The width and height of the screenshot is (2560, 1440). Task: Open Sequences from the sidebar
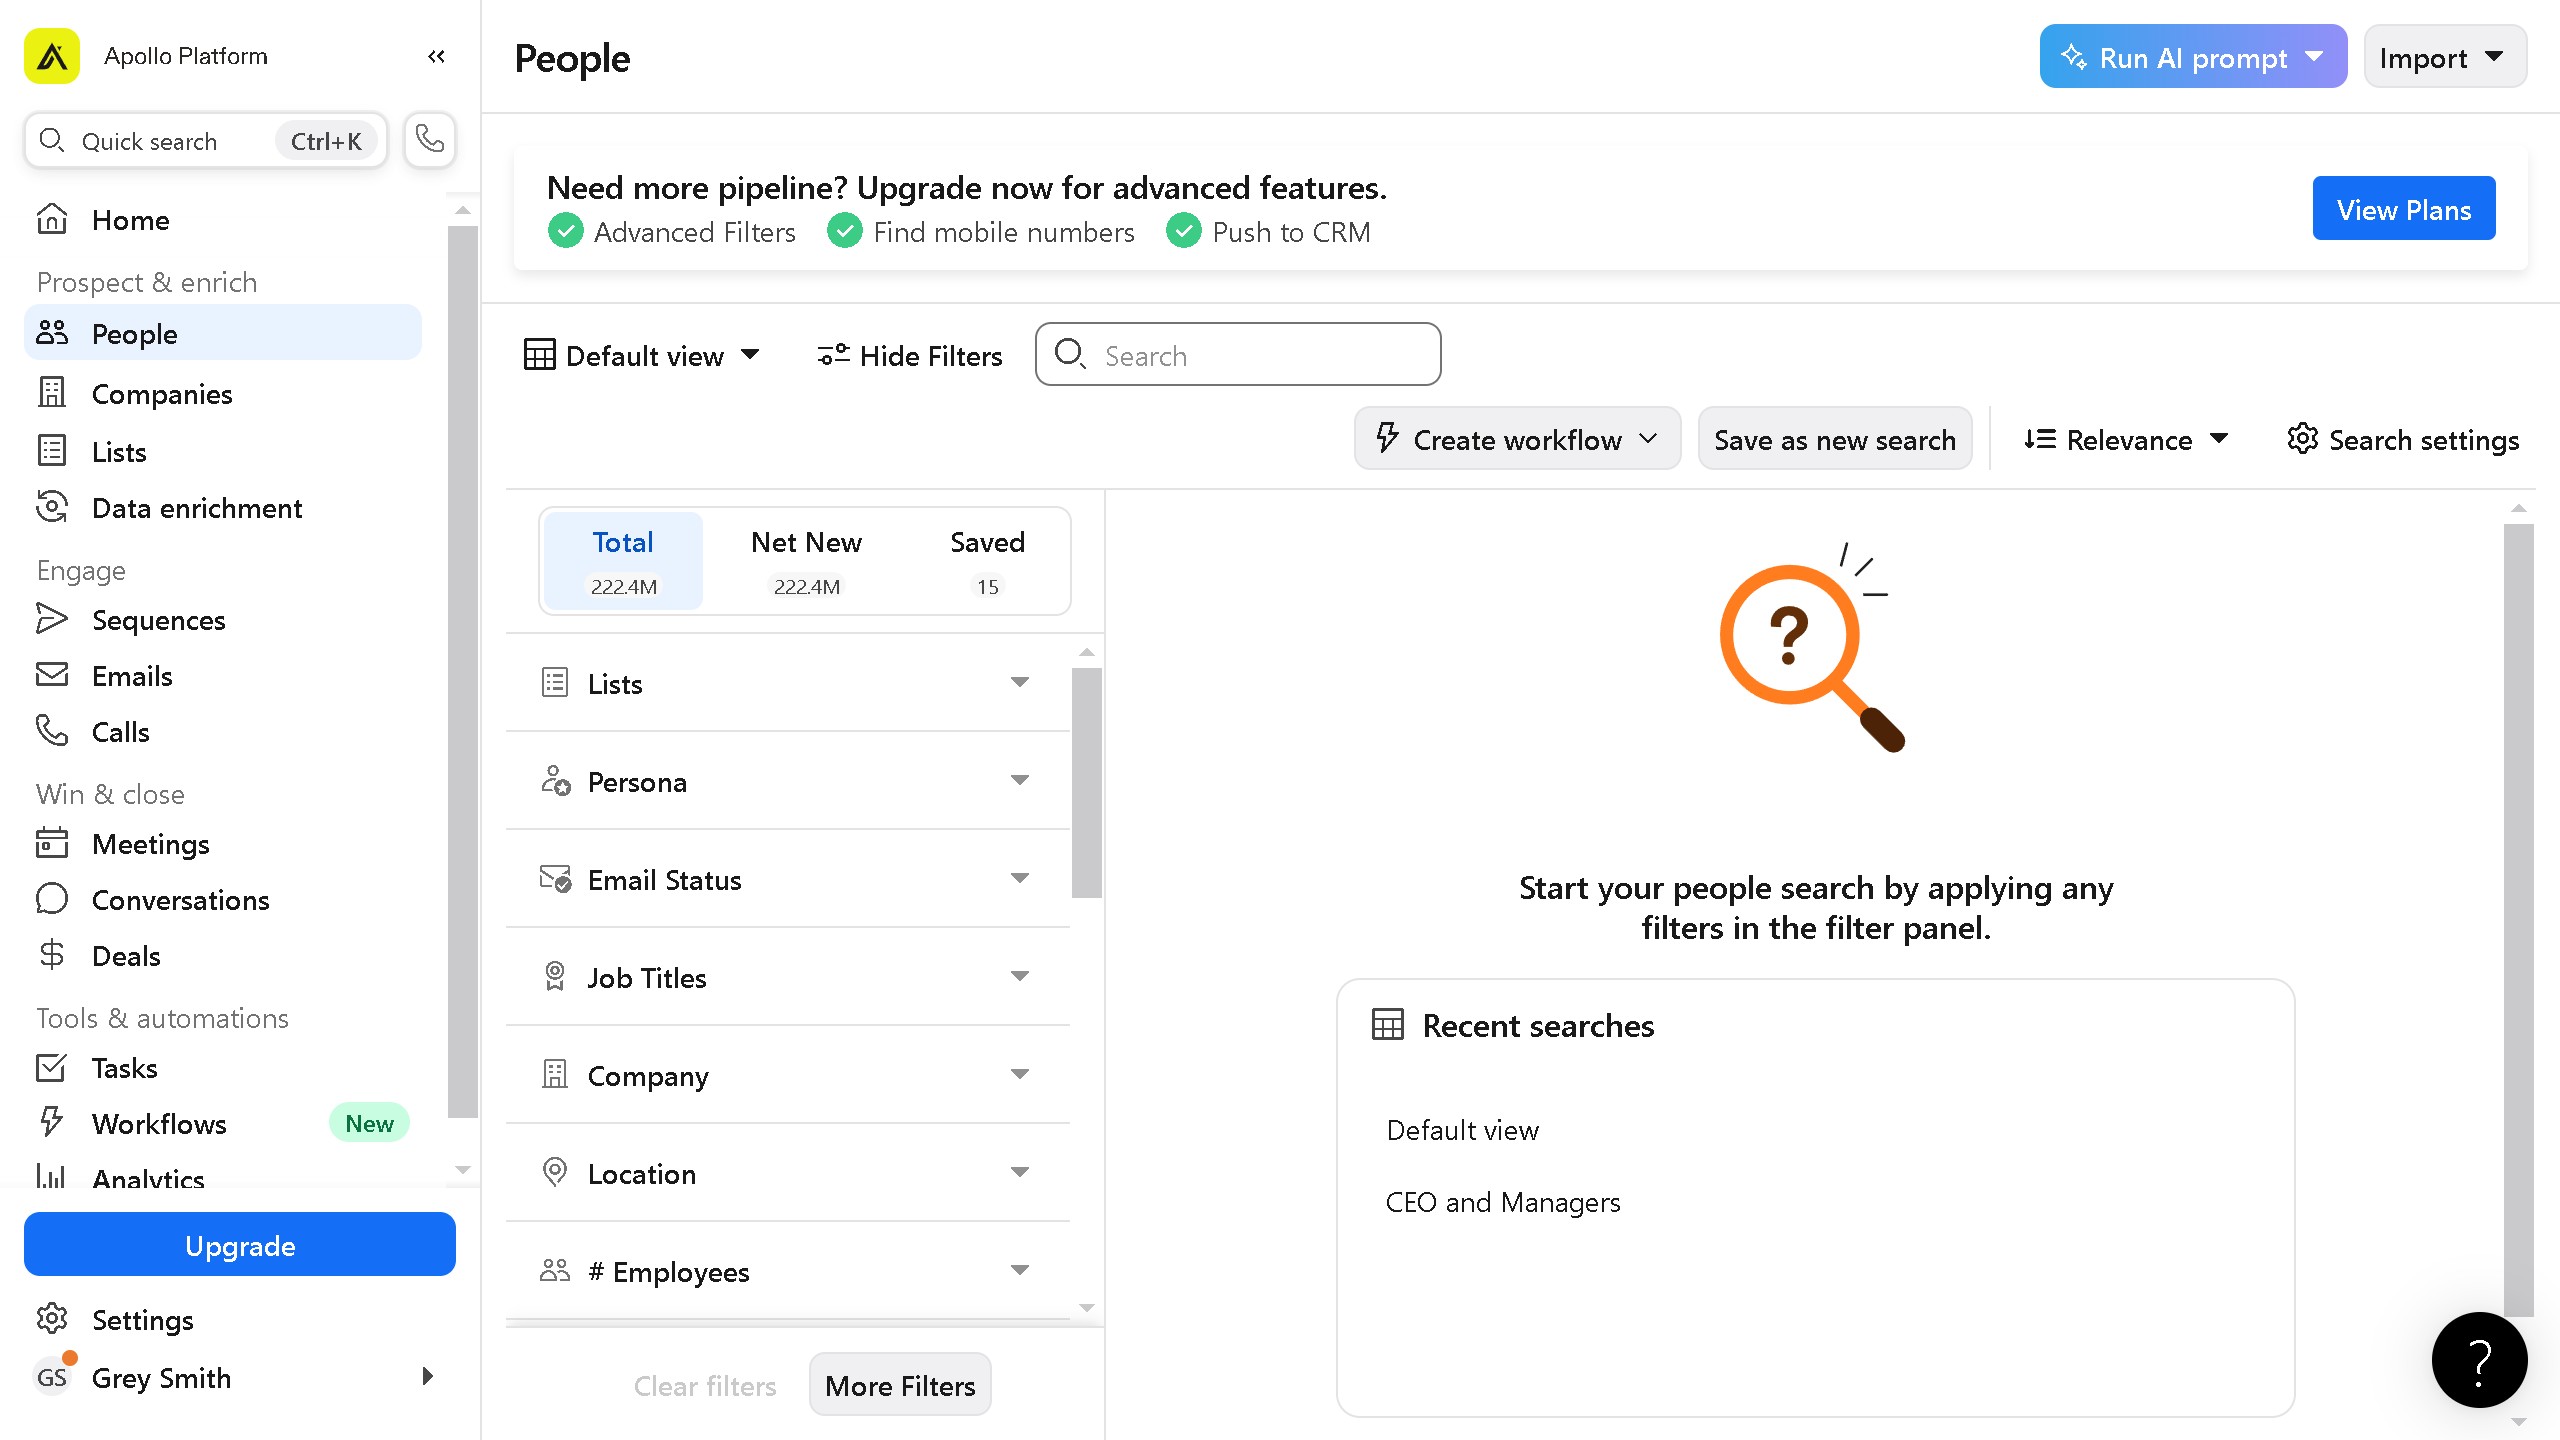coord(158,620)
